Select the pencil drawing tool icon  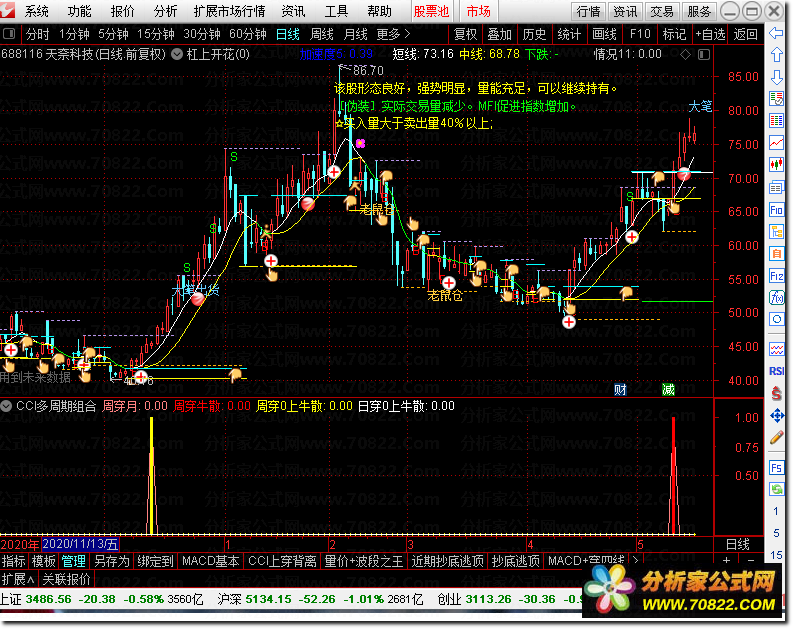click(x=776, y=438)
